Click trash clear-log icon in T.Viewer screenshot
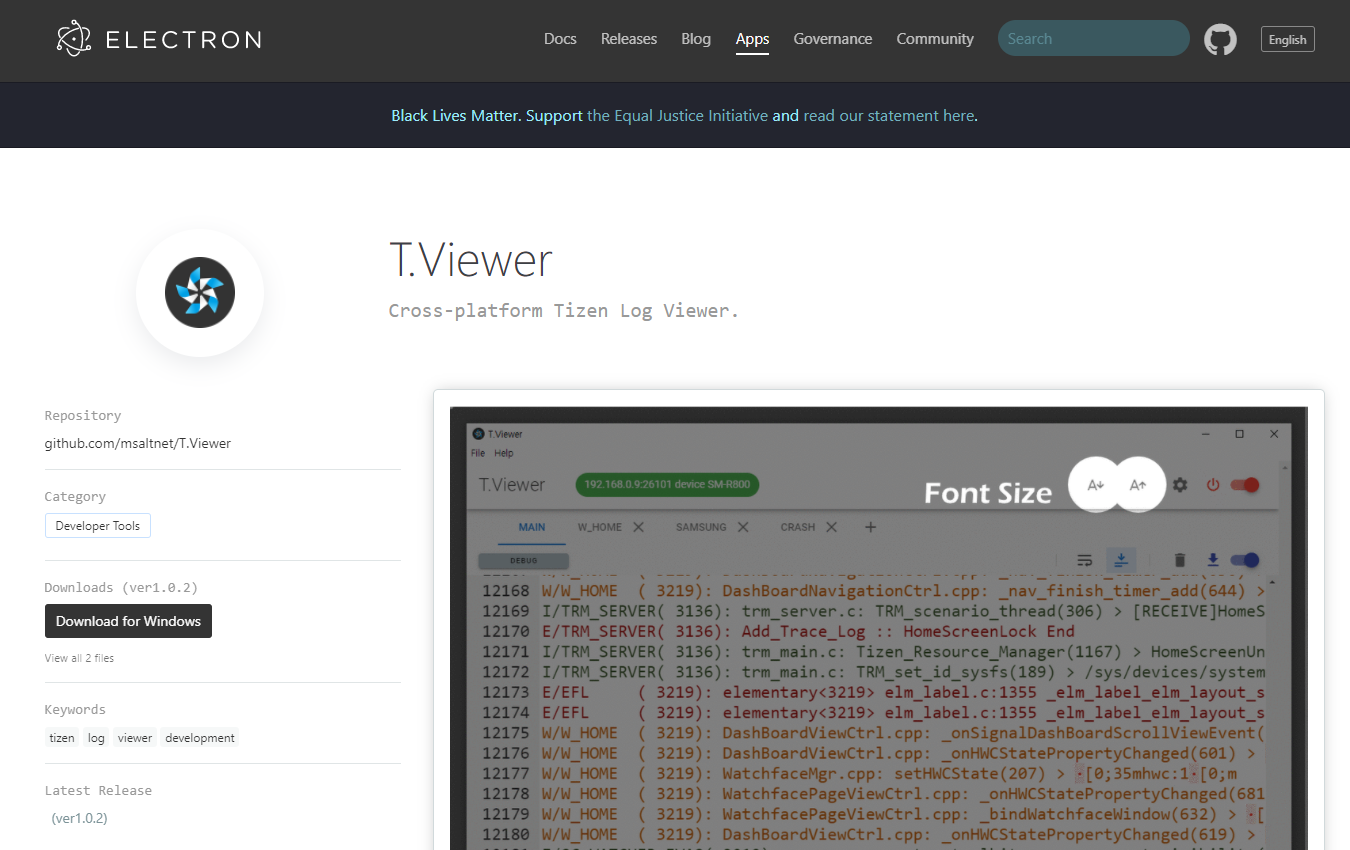The height and width of the screenshot is (850, 1350). pyautogui.click(x=1180, y=560)
